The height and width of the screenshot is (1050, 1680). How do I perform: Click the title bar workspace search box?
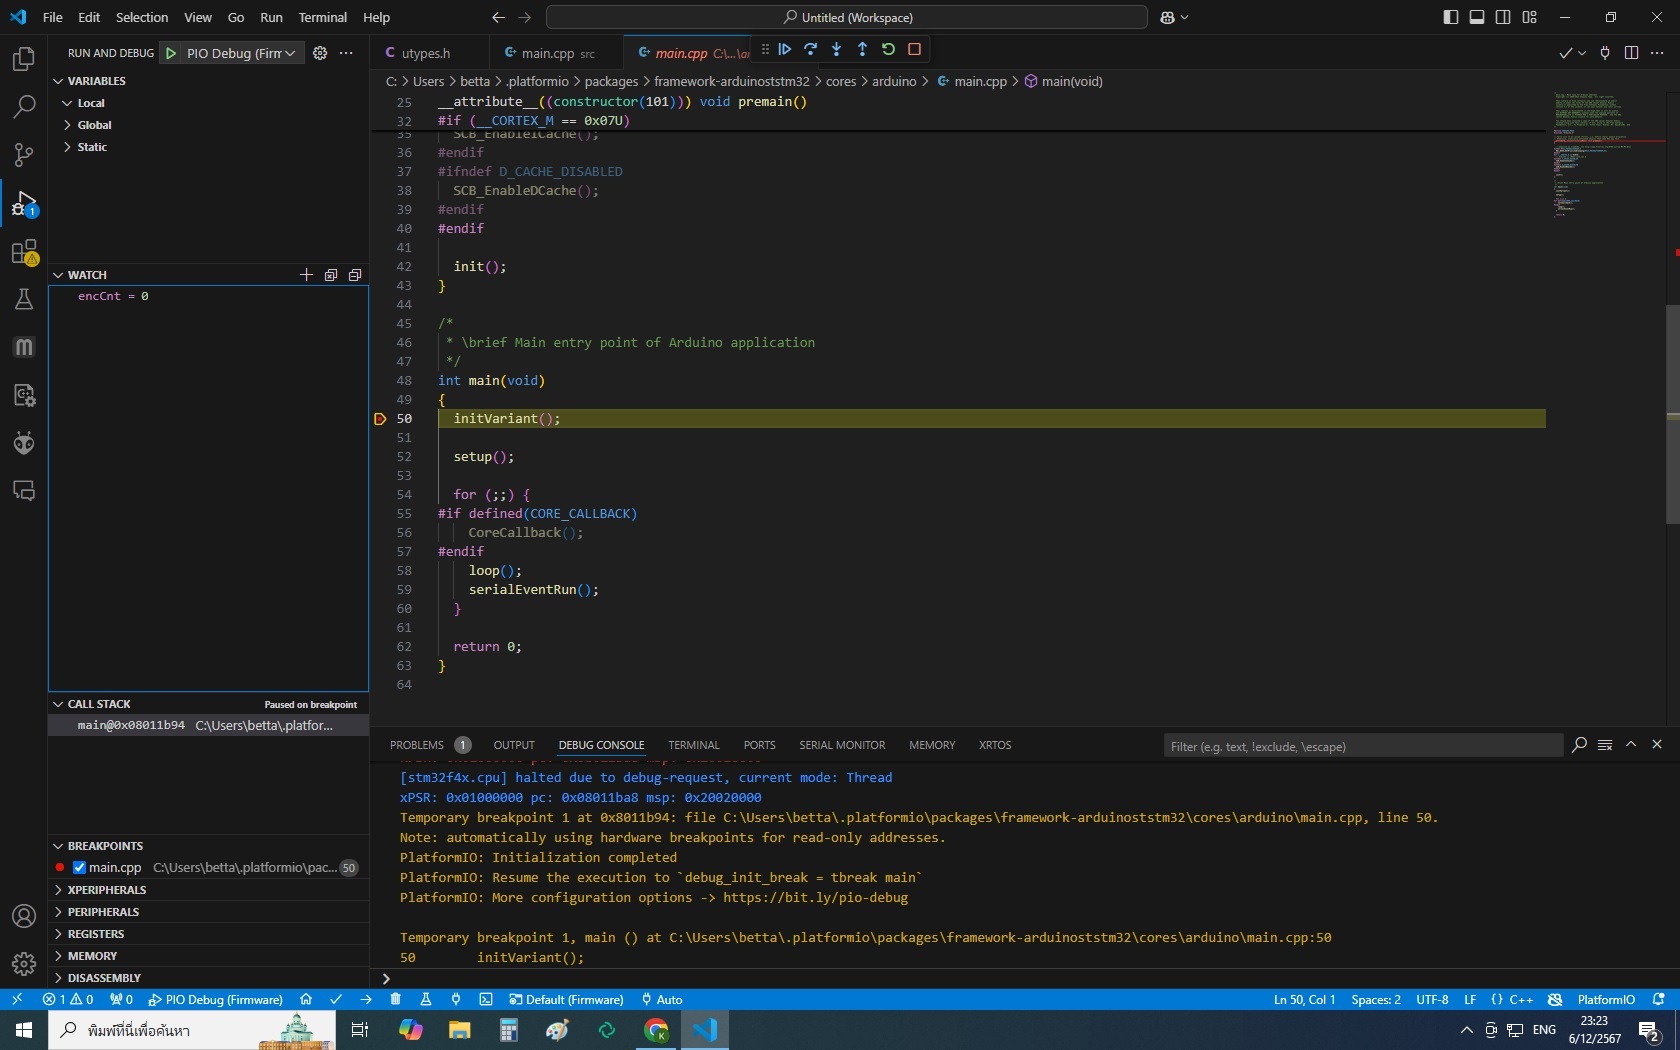point(847,17)
